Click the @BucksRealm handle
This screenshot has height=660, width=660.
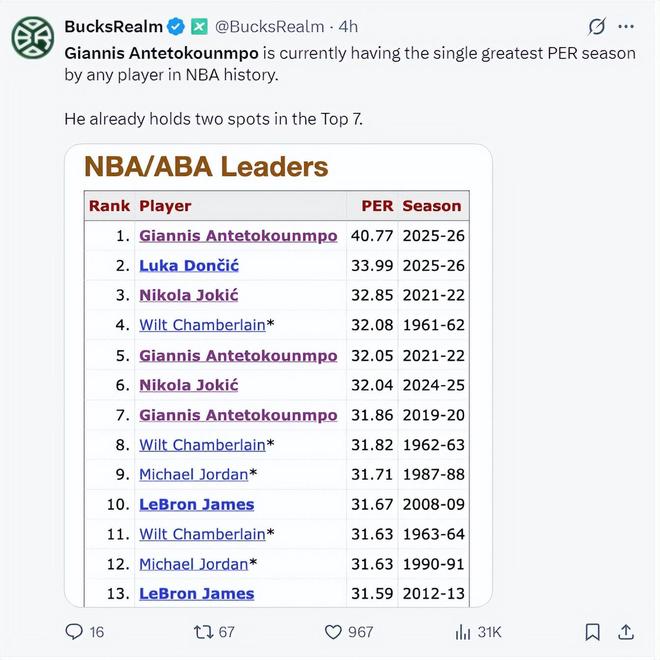269,26
